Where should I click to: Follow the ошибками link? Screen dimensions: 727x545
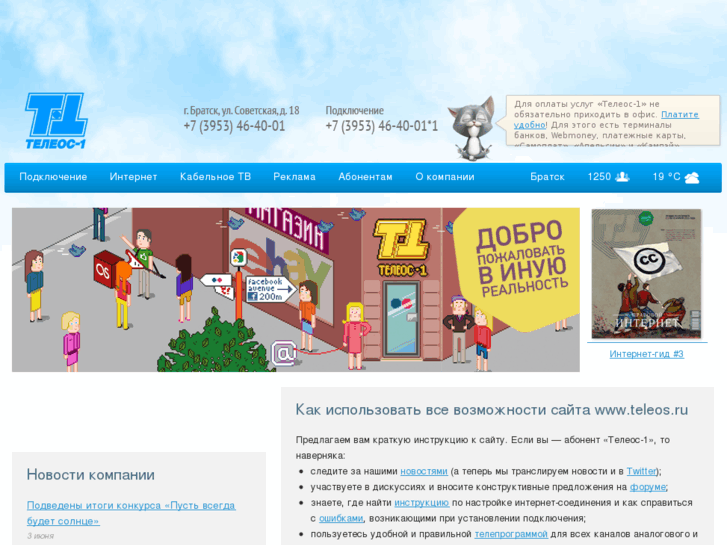coord(341,519)
